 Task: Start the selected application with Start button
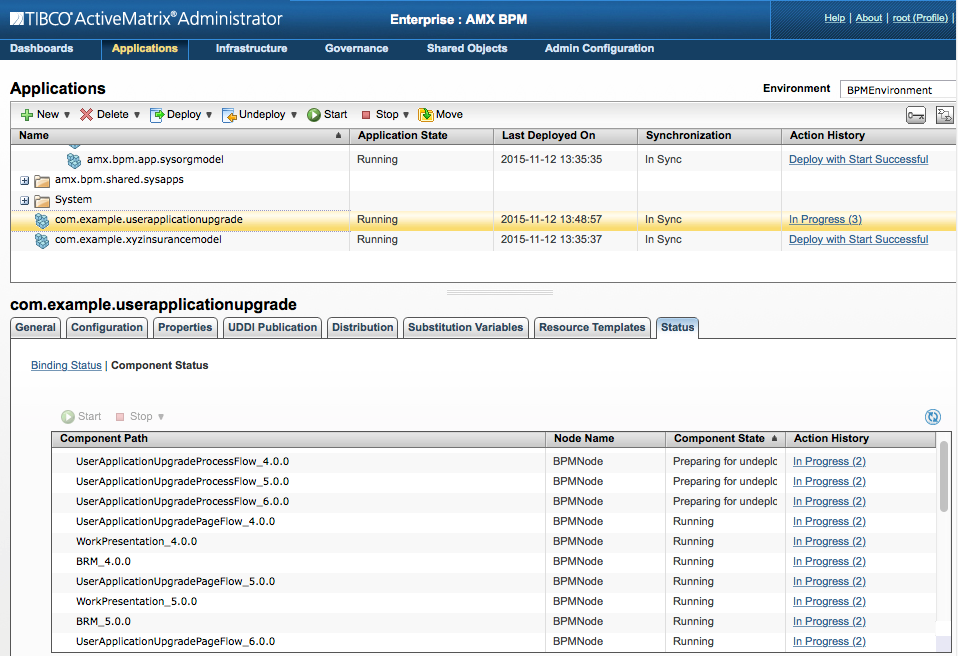tap(327, 115)
